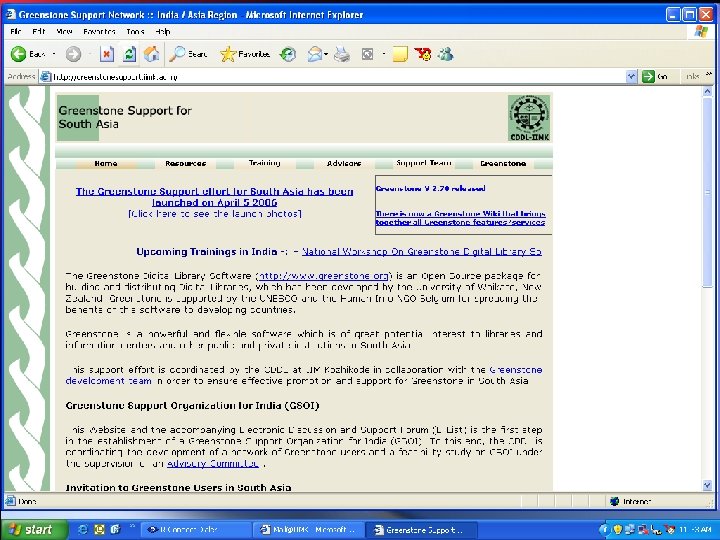Screen dimensions: 720x540
Task: Click the address bar URL field
Action: (x=338, y=77)
